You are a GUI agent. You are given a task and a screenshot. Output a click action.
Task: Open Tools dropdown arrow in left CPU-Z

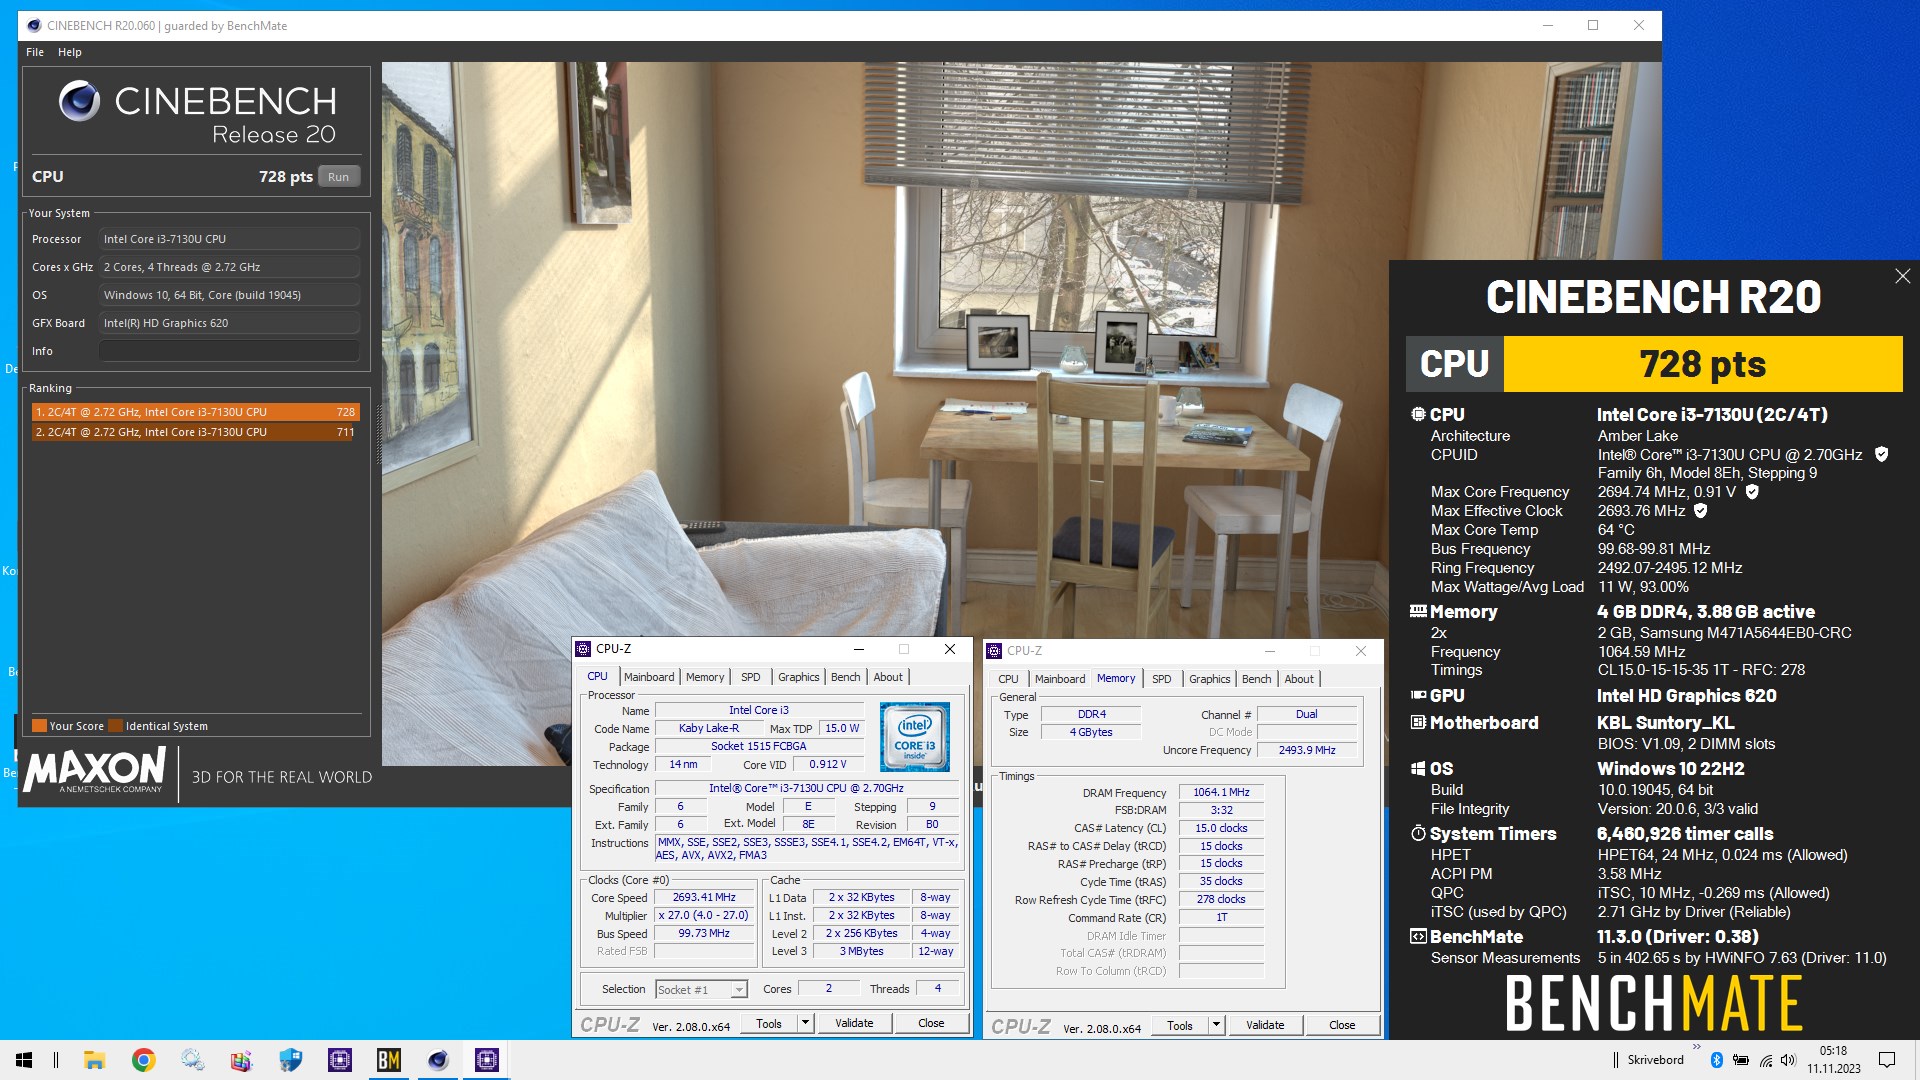[805, 1023]
